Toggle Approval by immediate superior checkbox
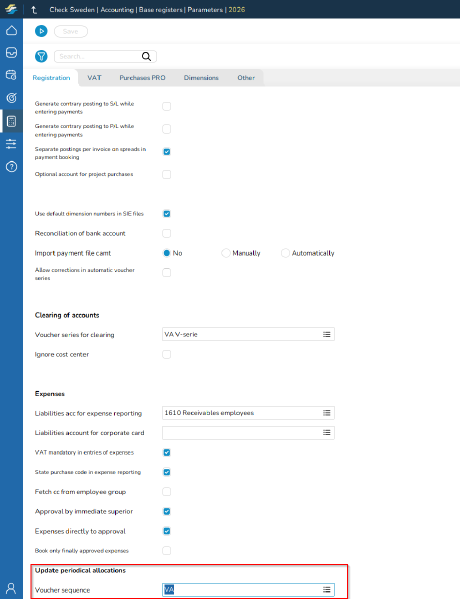The image size is (460, 599). coord(167,512)
